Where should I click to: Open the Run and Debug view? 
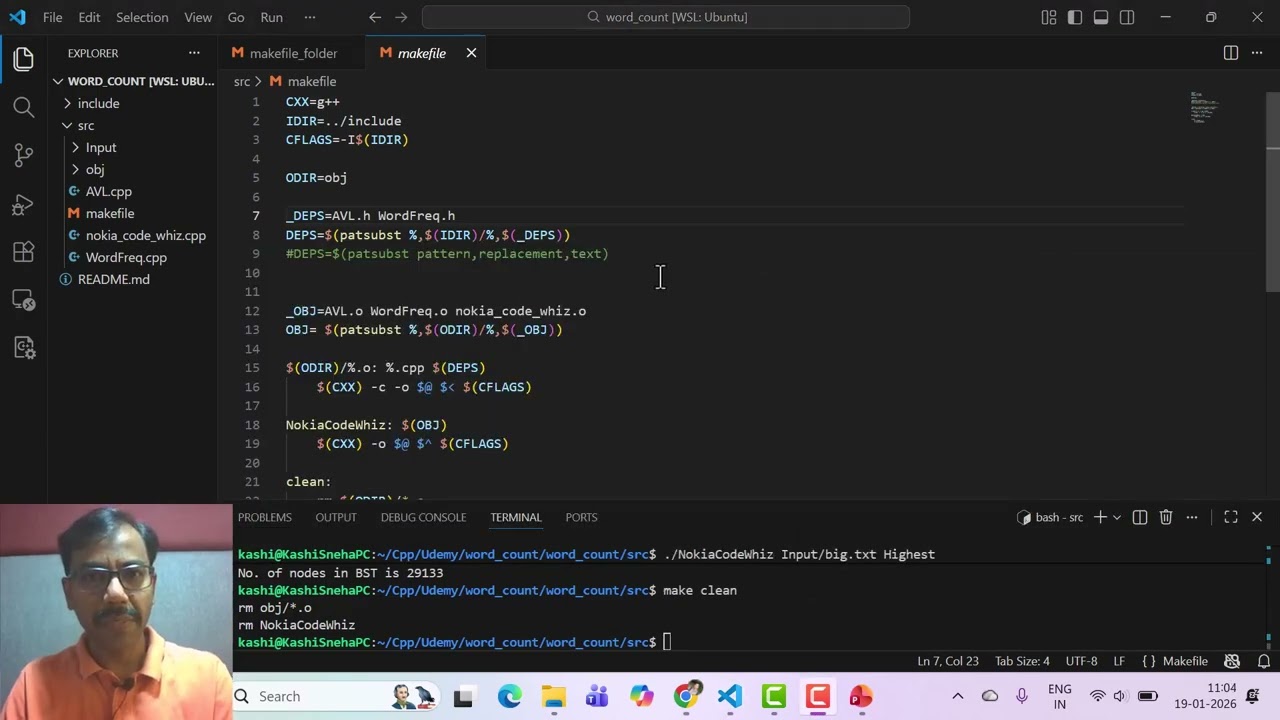click(24, 204)
